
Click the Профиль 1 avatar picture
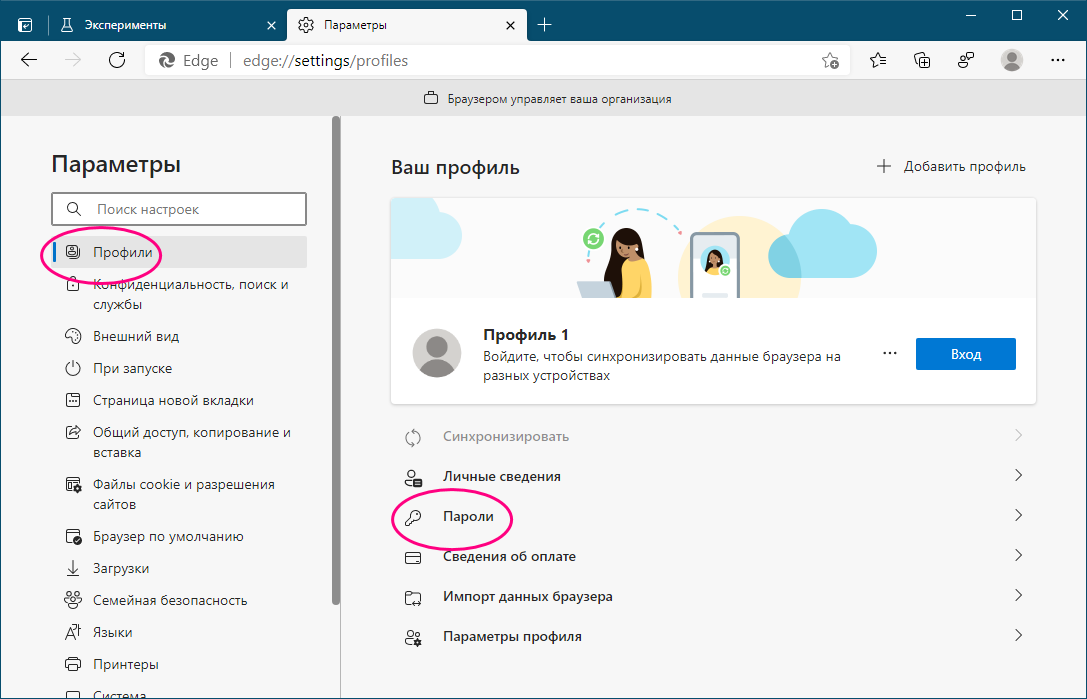coord(437,354)
